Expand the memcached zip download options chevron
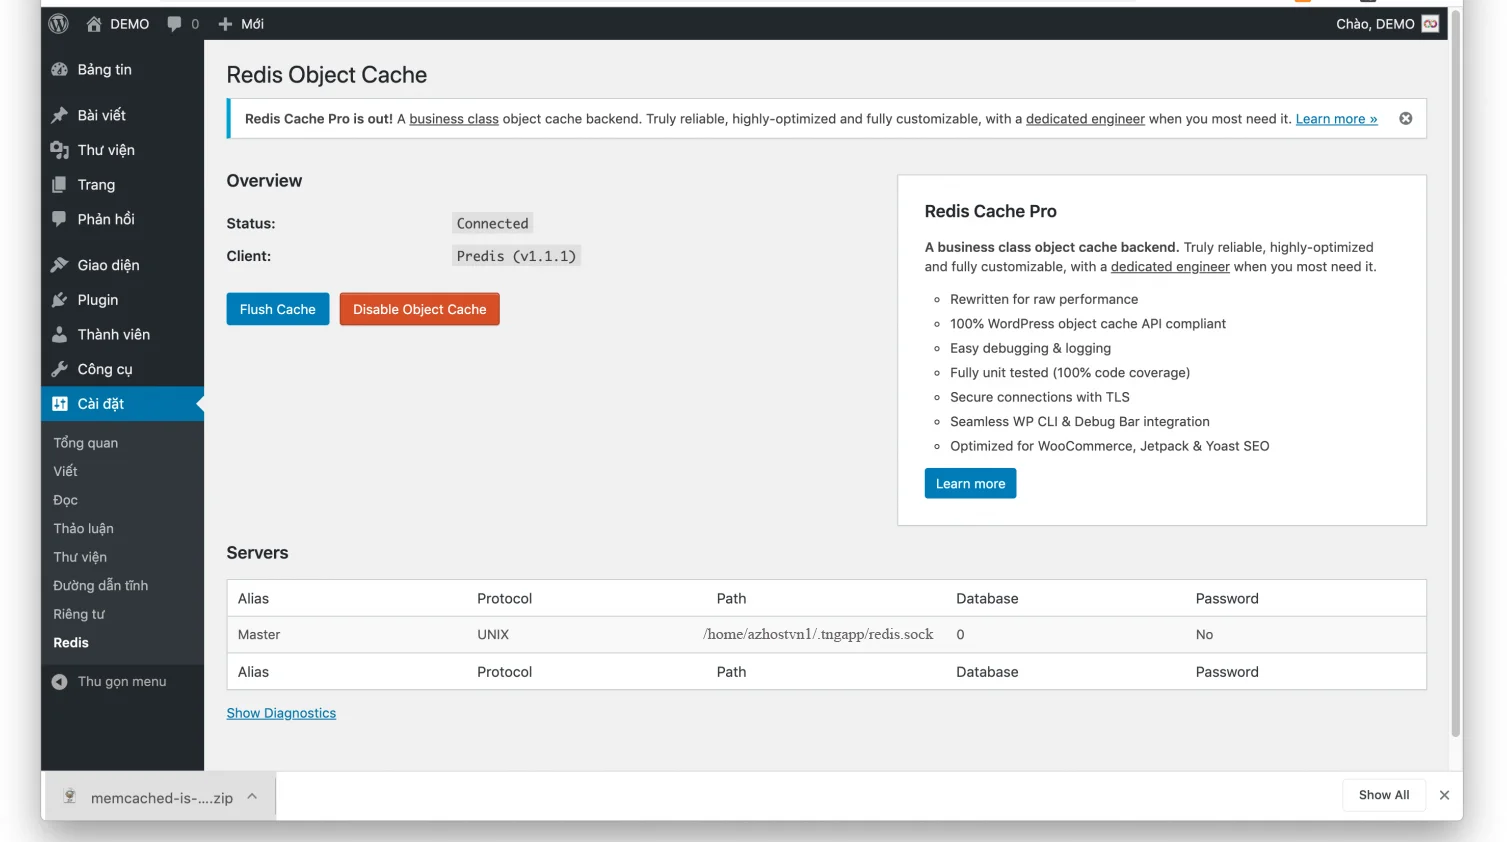This screenshot has width=1507, height=842. click(x=252, y=797)
